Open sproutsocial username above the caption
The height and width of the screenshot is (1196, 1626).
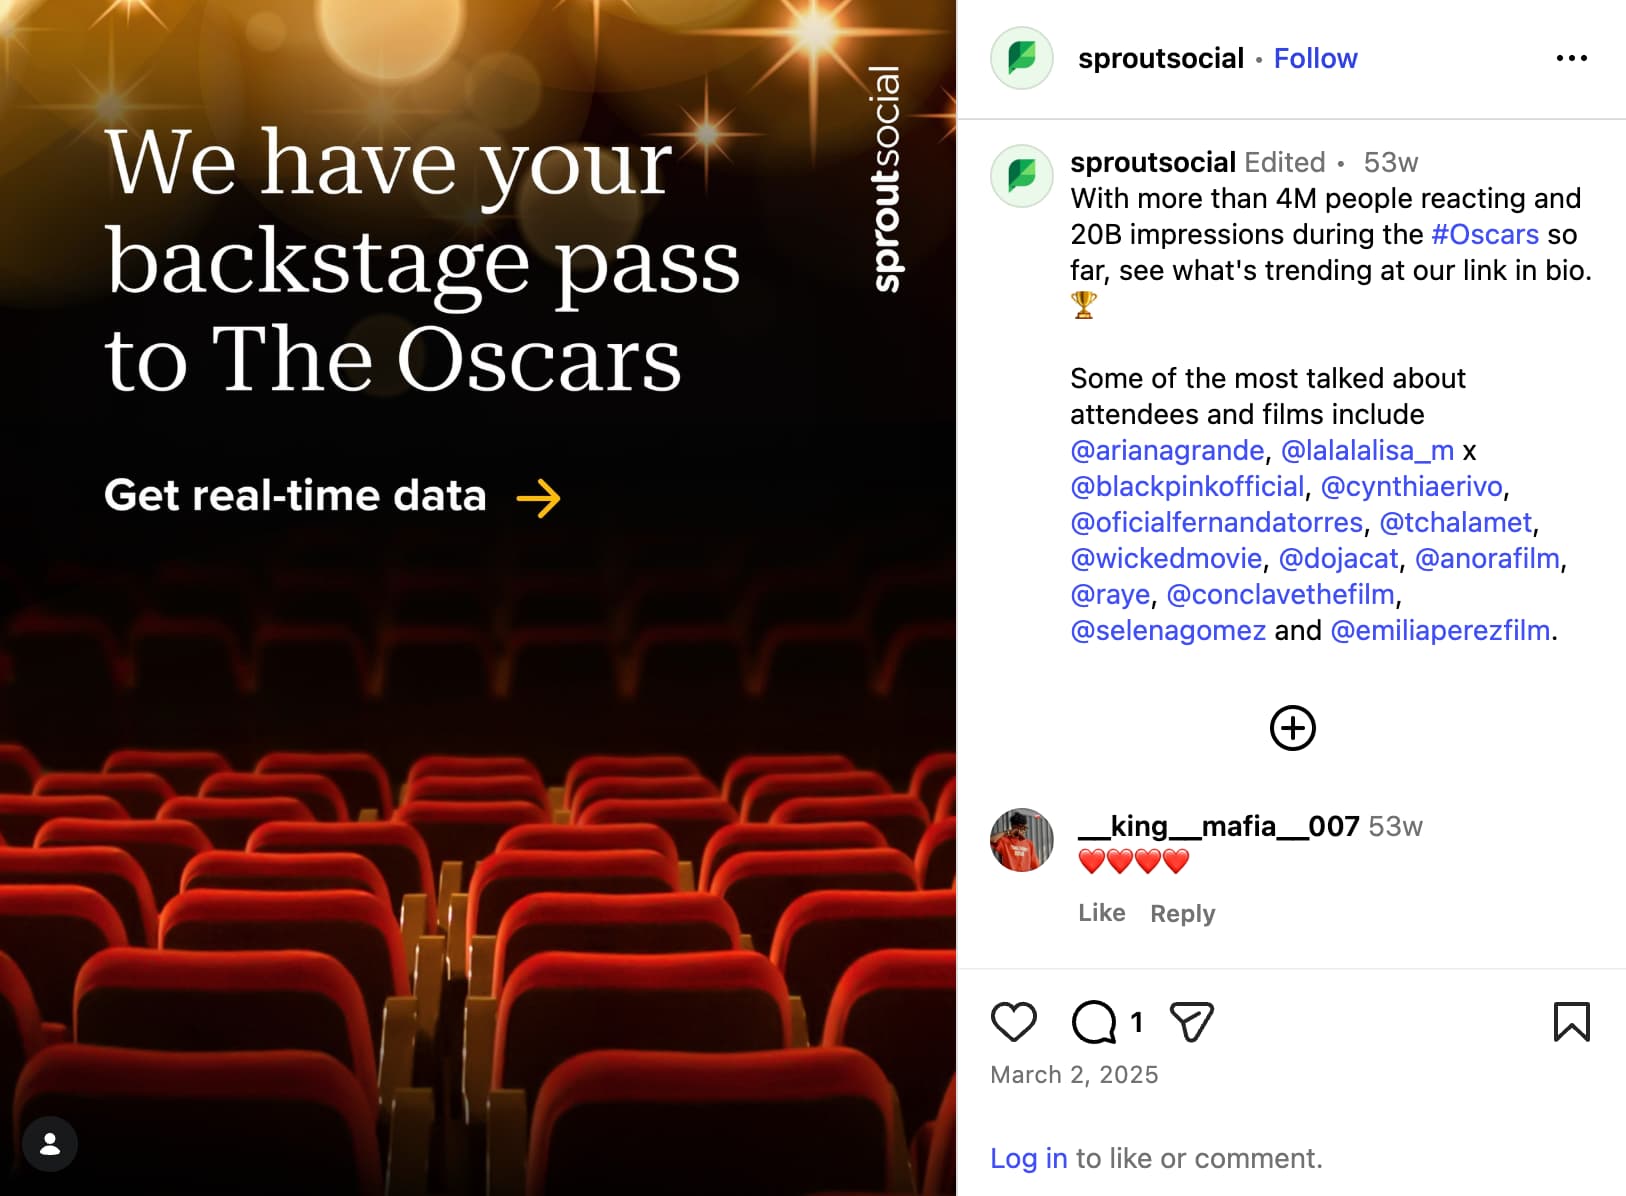1152,162
